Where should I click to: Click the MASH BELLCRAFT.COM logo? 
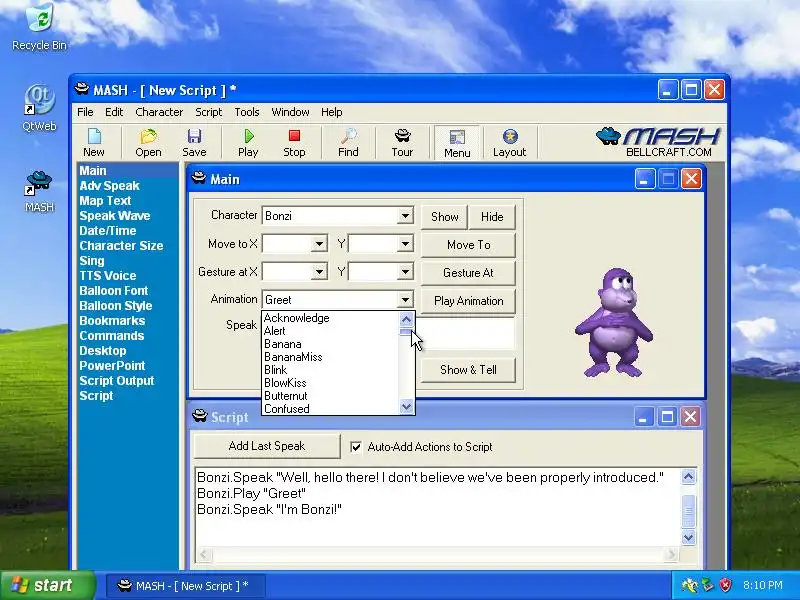tap(659, 142)
